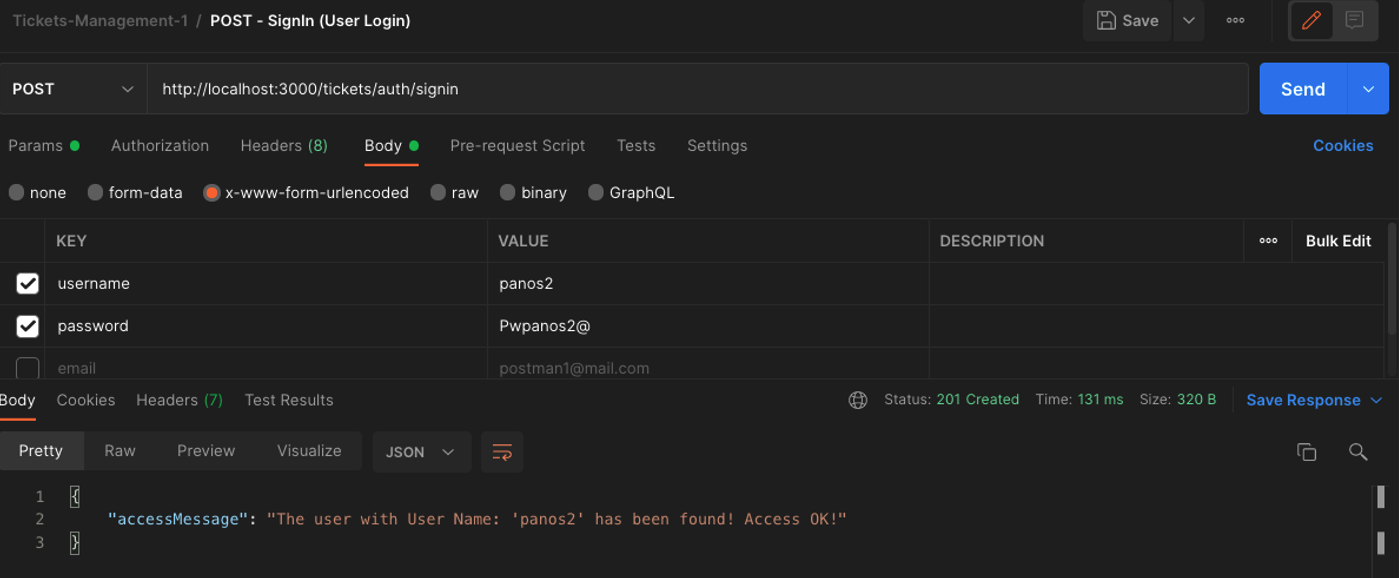The image size is (1399, 578).
Task: Send the SignIn request
Action: [x=1302, y=88]
